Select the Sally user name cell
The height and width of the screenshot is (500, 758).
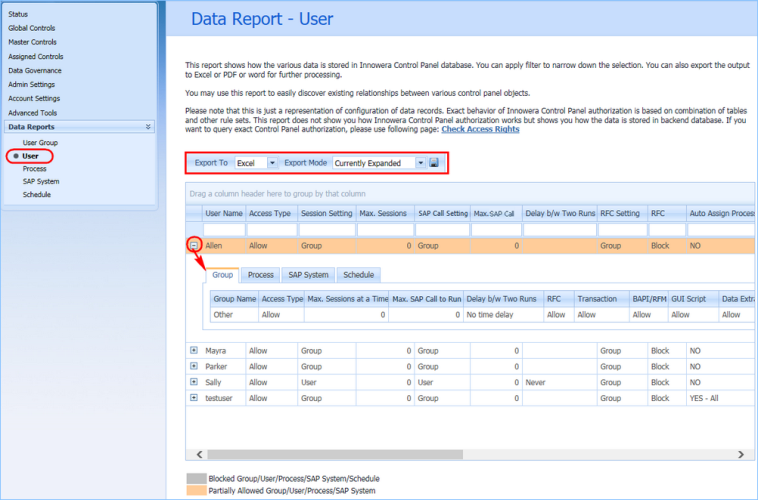224,382
